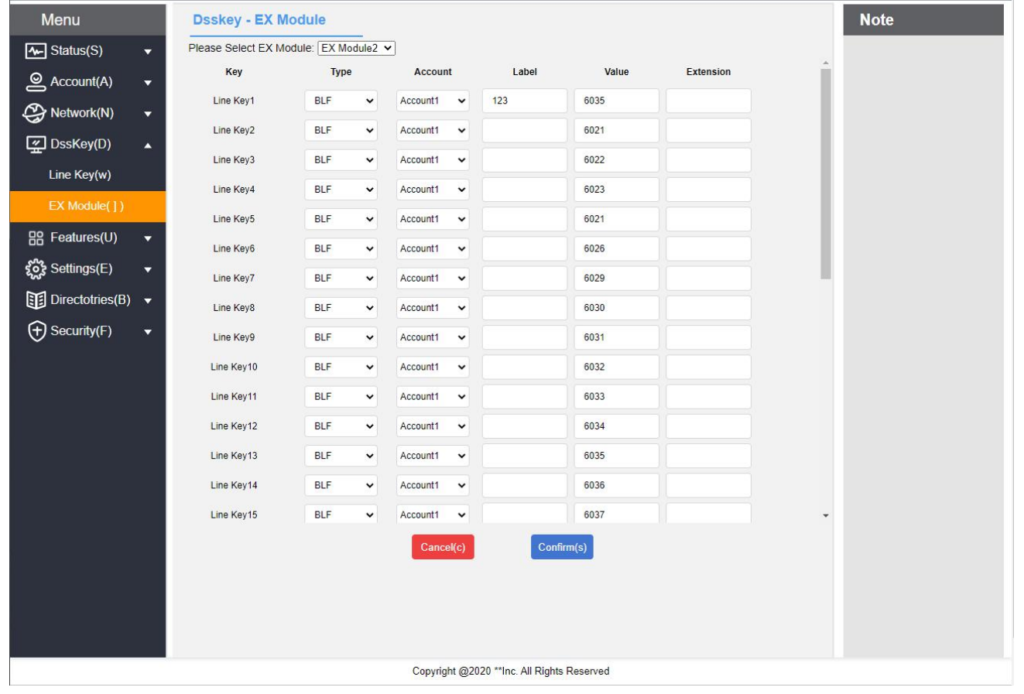This screenshot has height=694, width=1024.
Task: Click the Settings gear icon
Action: pyautogui.click(x=35, y=268)
